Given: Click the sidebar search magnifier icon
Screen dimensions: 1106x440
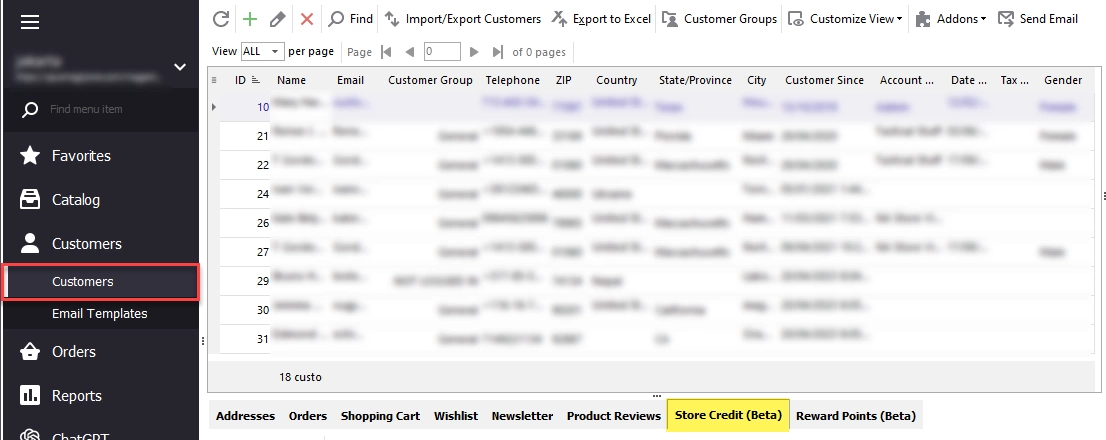Looking at the screenshot, I should click(30, 109).
